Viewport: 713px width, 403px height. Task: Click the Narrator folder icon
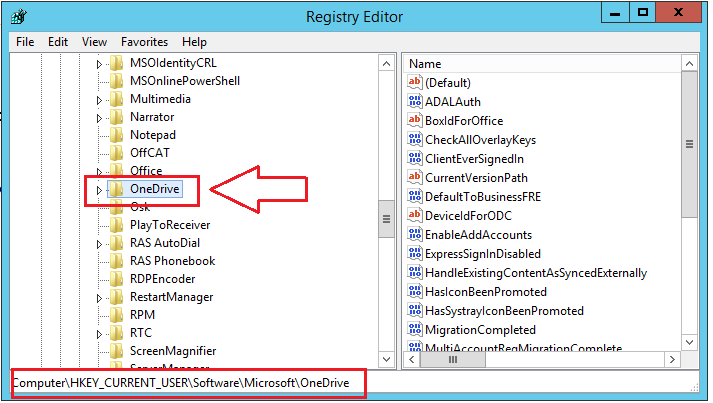(x=117, y=117)
